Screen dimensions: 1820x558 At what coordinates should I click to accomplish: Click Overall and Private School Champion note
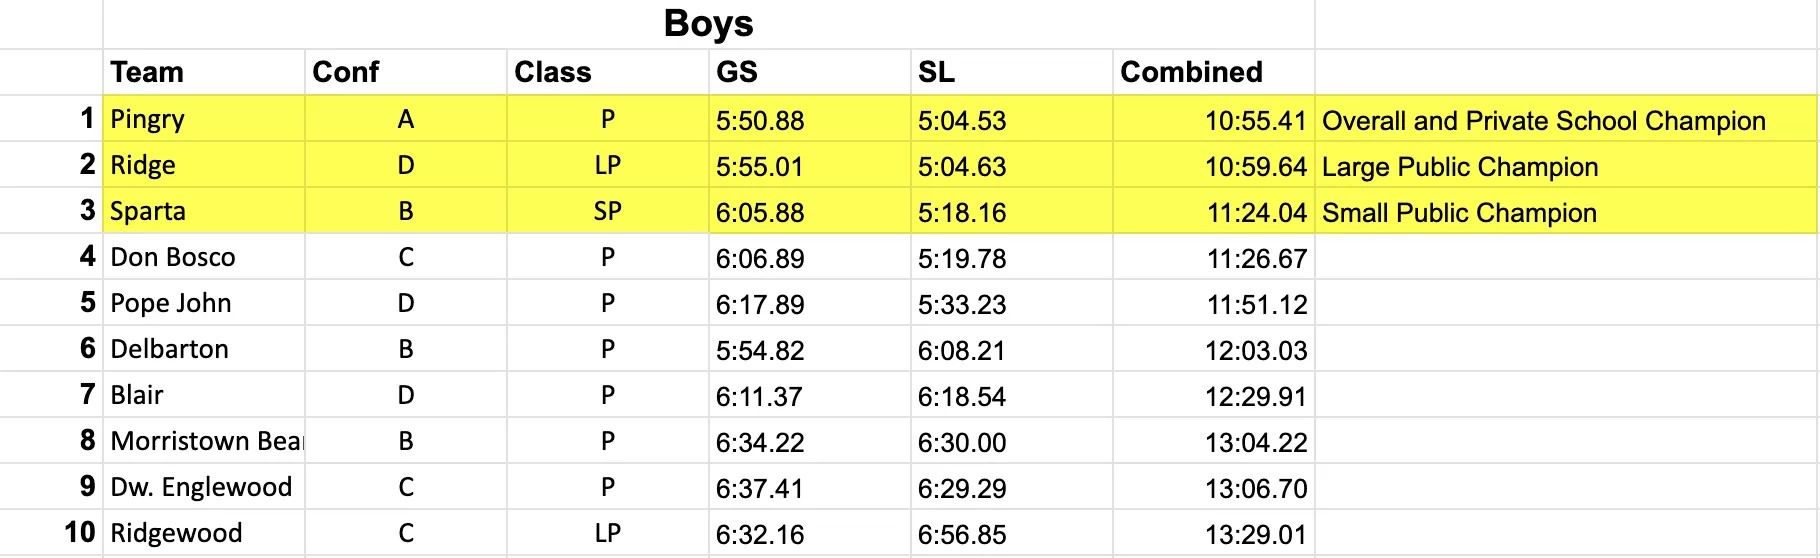point(1543,121)
